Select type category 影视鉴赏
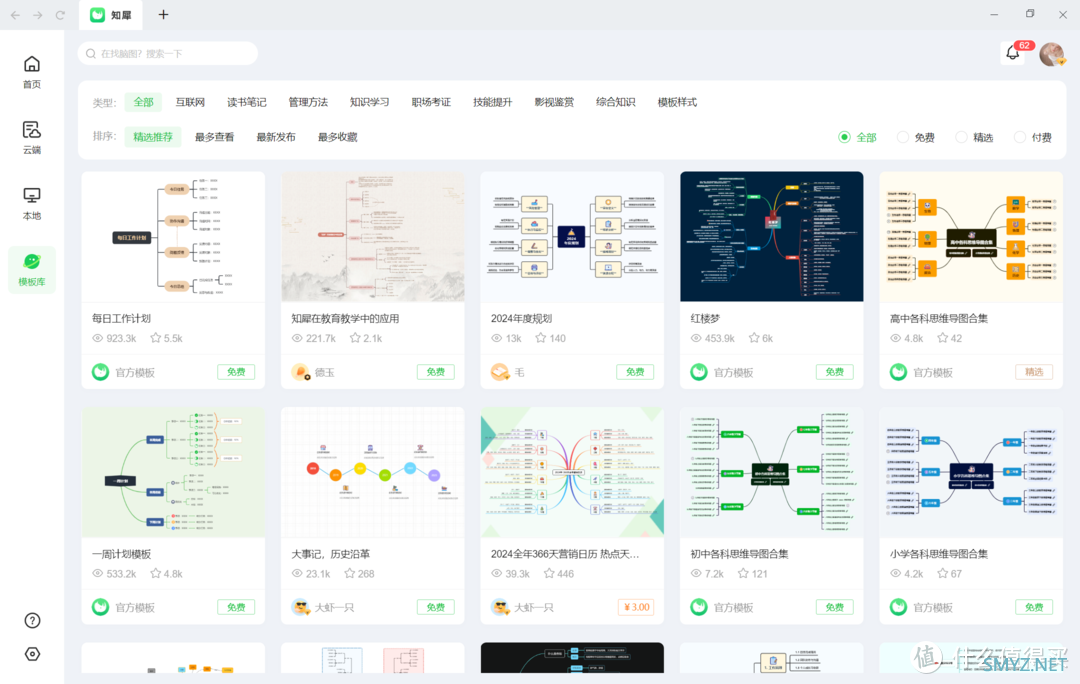Screen dimensions: 1080x684 coord(554,102)
